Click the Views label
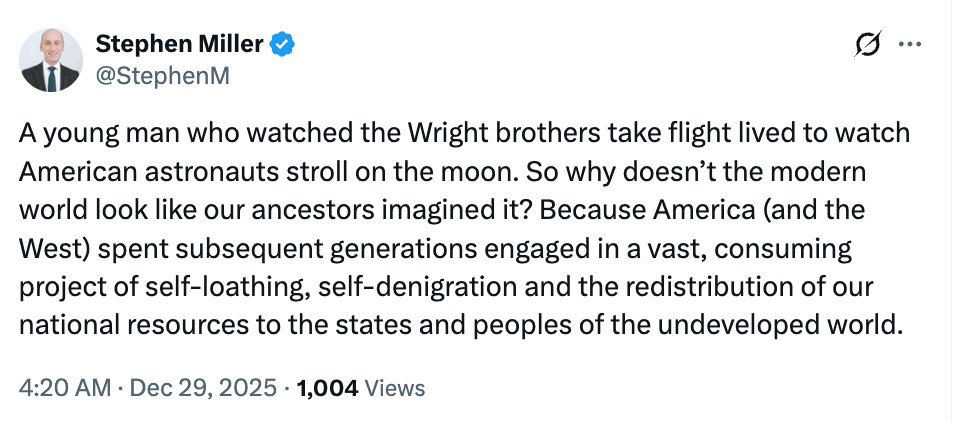The width and height of the screenshot is (954, 422). pos(395,388)
